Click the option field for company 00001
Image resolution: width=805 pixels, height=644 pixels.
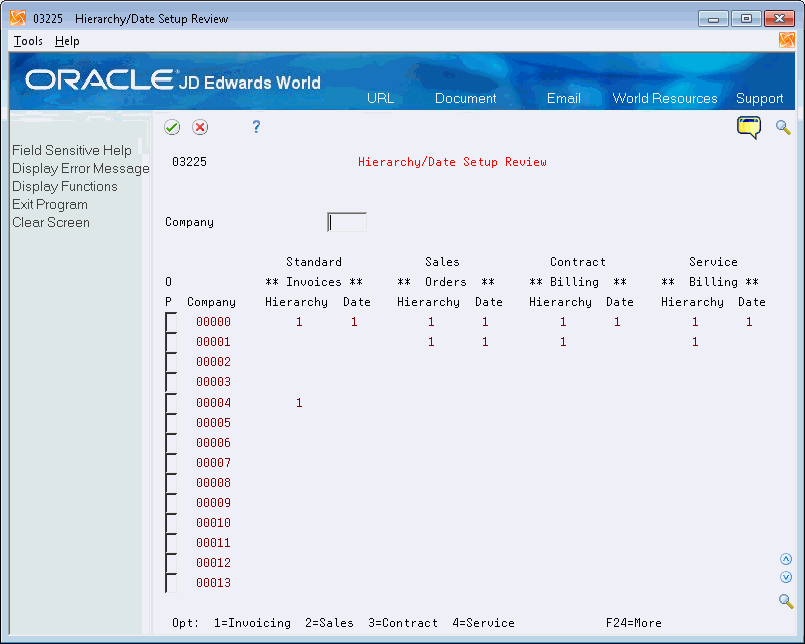[171, 342]
